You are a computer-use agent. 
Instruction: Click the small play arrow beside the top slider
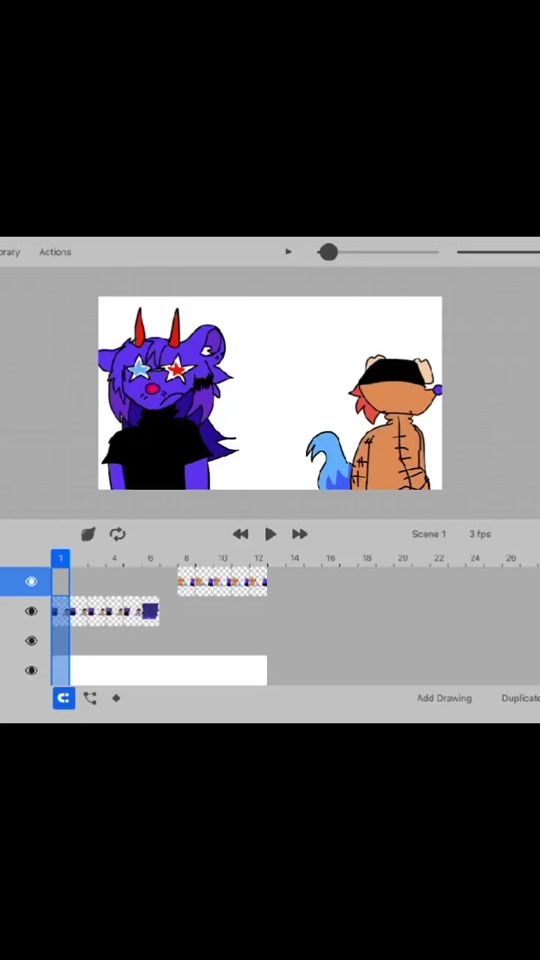tap(288, 252)
